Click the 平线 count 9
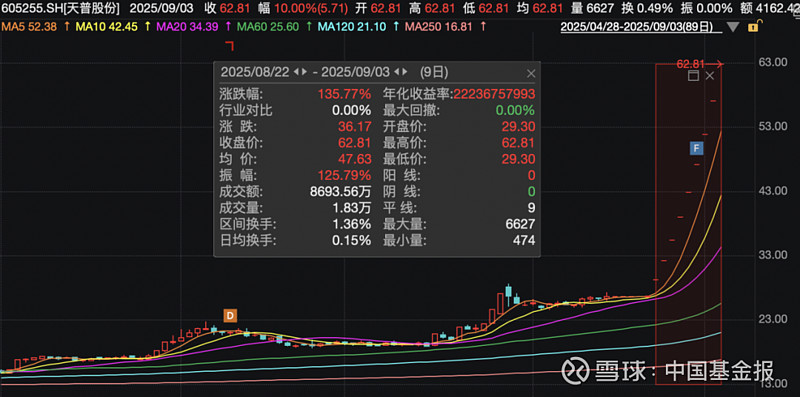 pos(532,208)
